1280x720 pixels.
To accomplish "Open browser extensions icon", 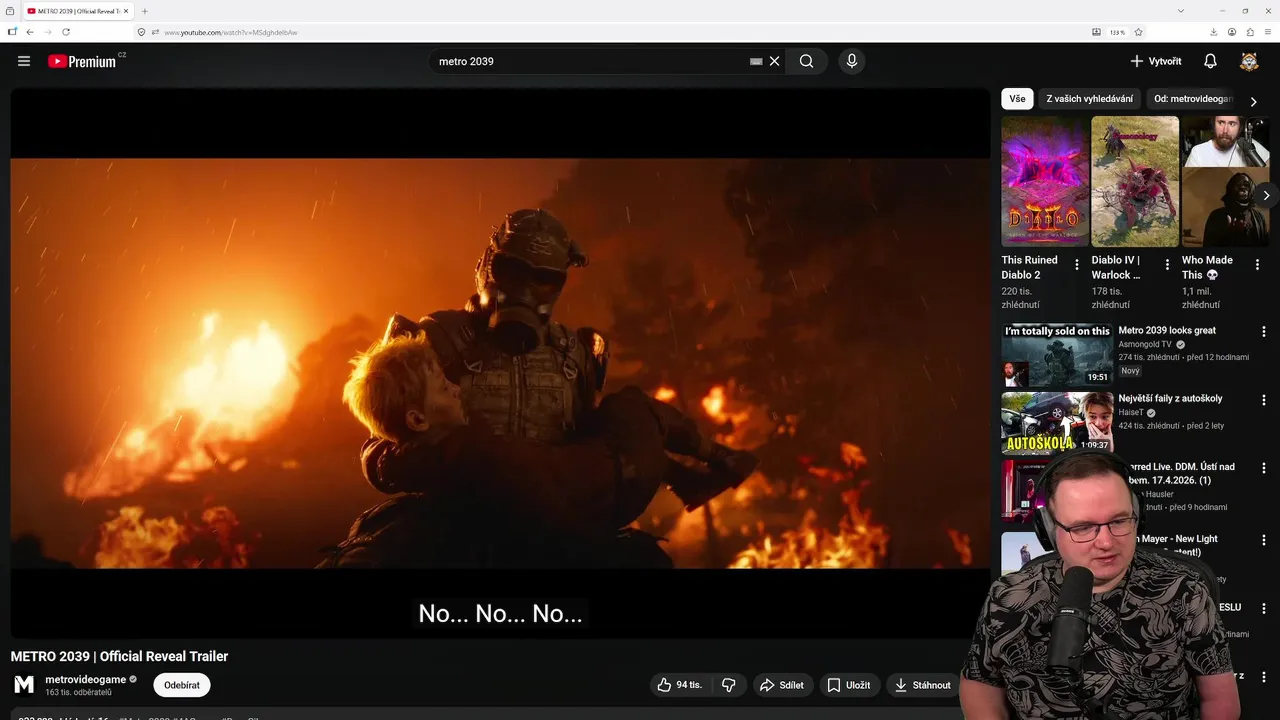I will (1250, 32).
